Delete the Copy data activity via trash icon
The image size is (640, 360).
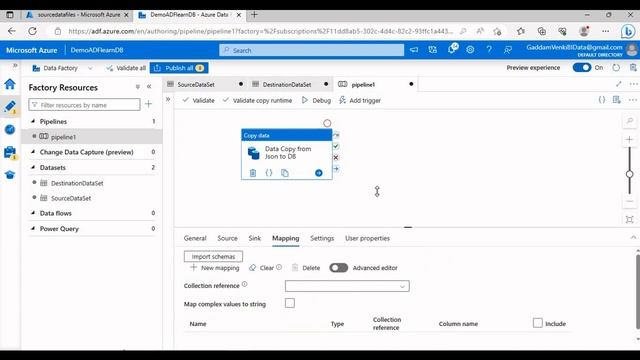pos(253,173)
